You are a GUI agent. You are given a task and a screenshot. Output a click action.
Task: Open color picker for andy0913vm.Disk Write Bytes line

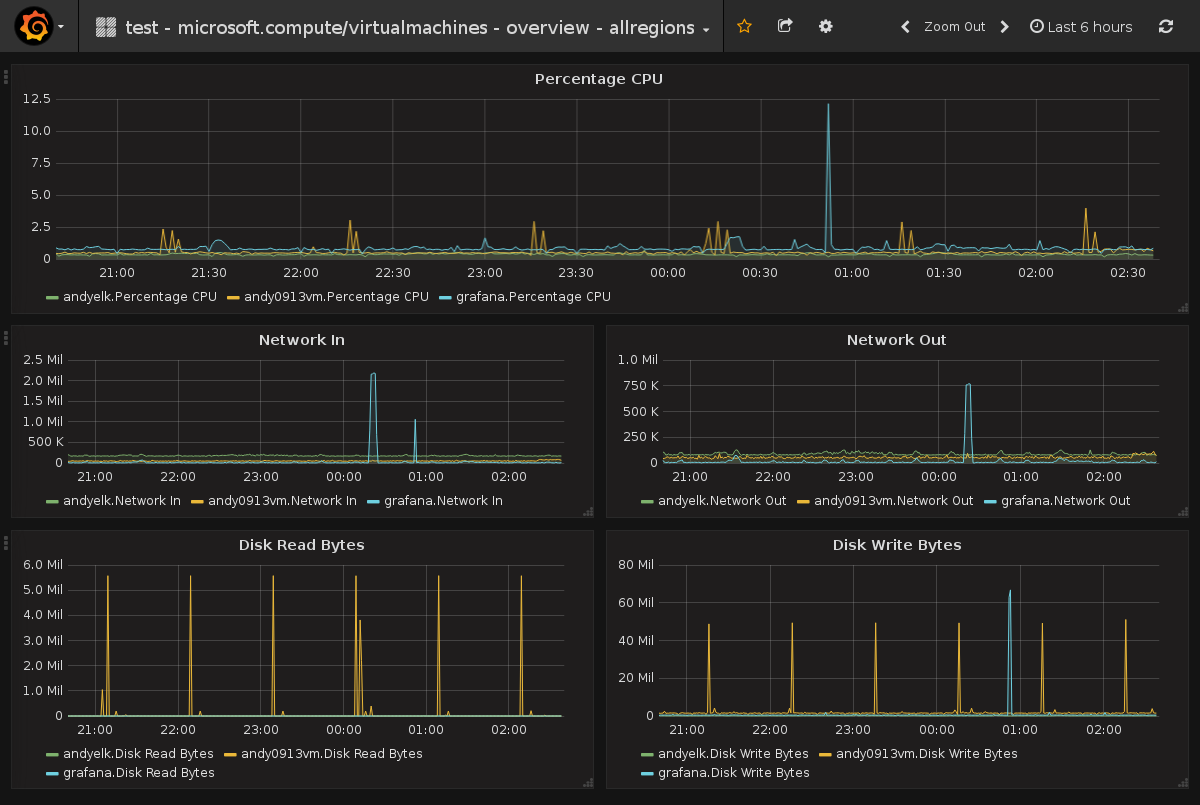(x=825, y=755)
